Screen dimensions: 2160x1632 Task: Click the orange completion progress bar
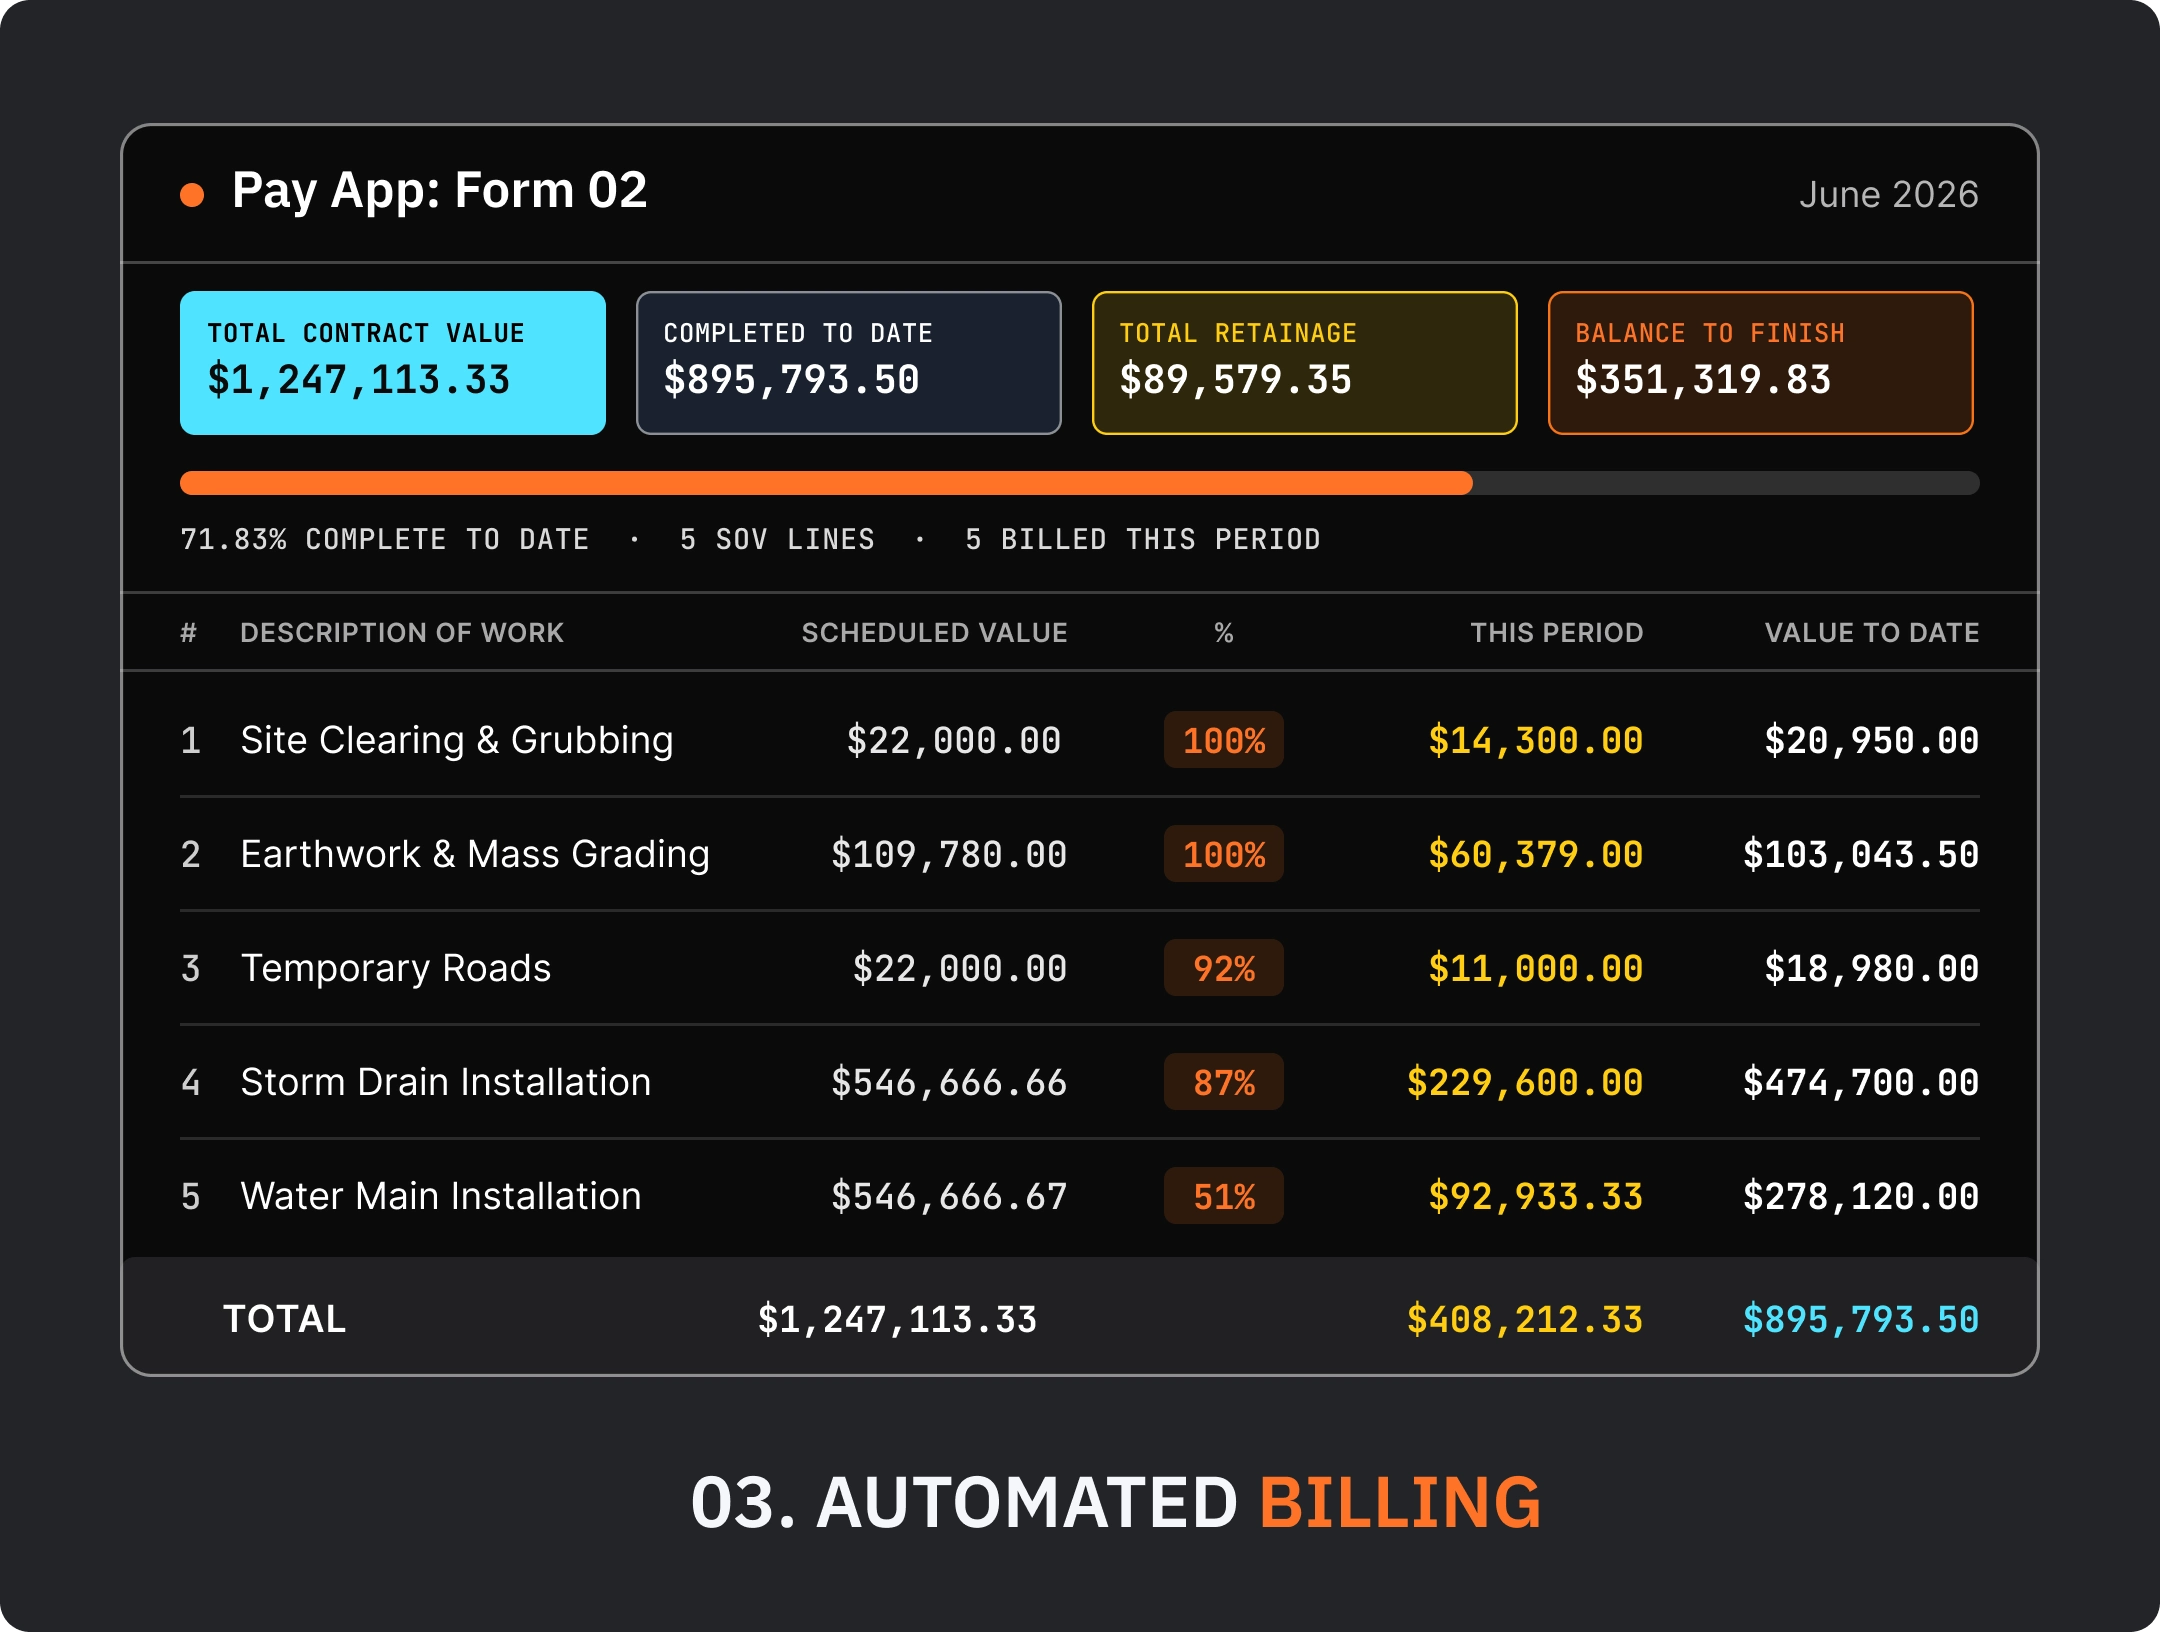coord(826,483)
